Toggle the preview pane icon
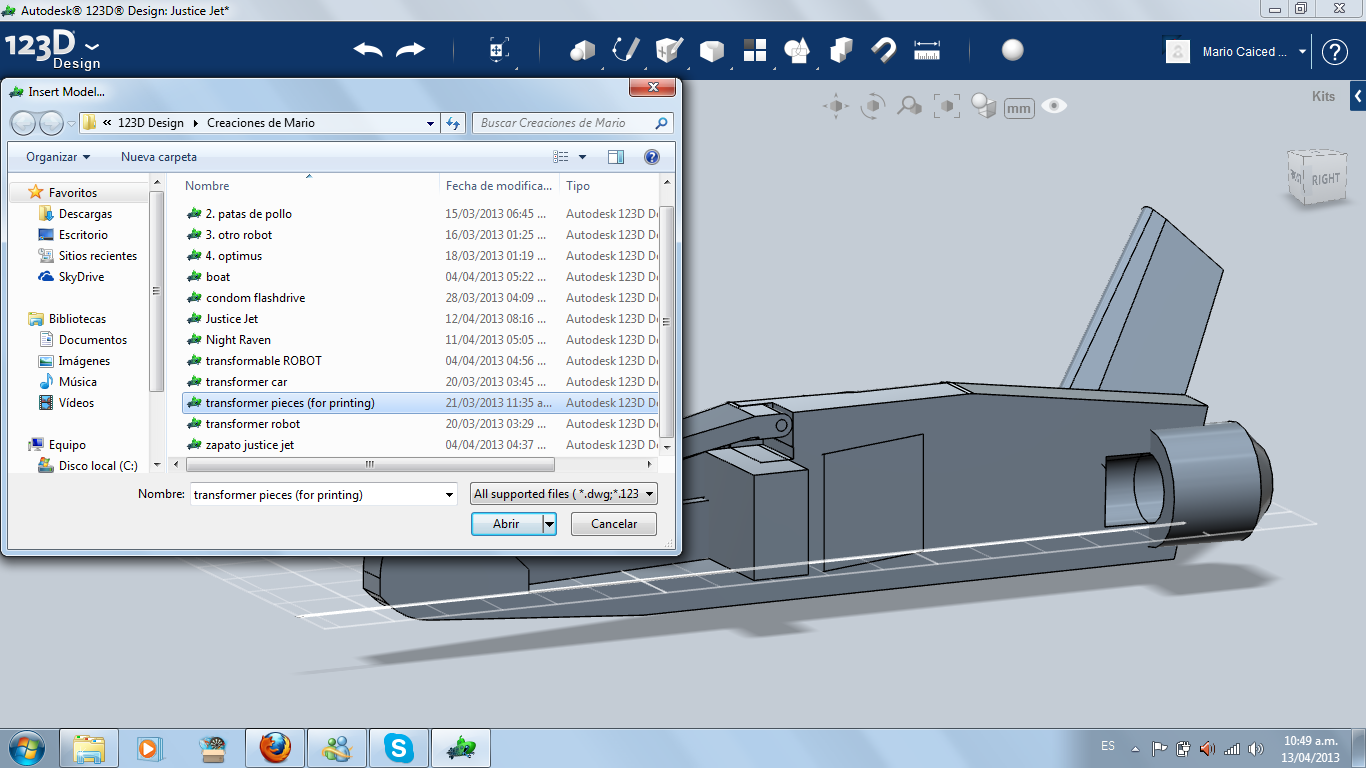Screen dimensions: 1366x768 point(616,157)
